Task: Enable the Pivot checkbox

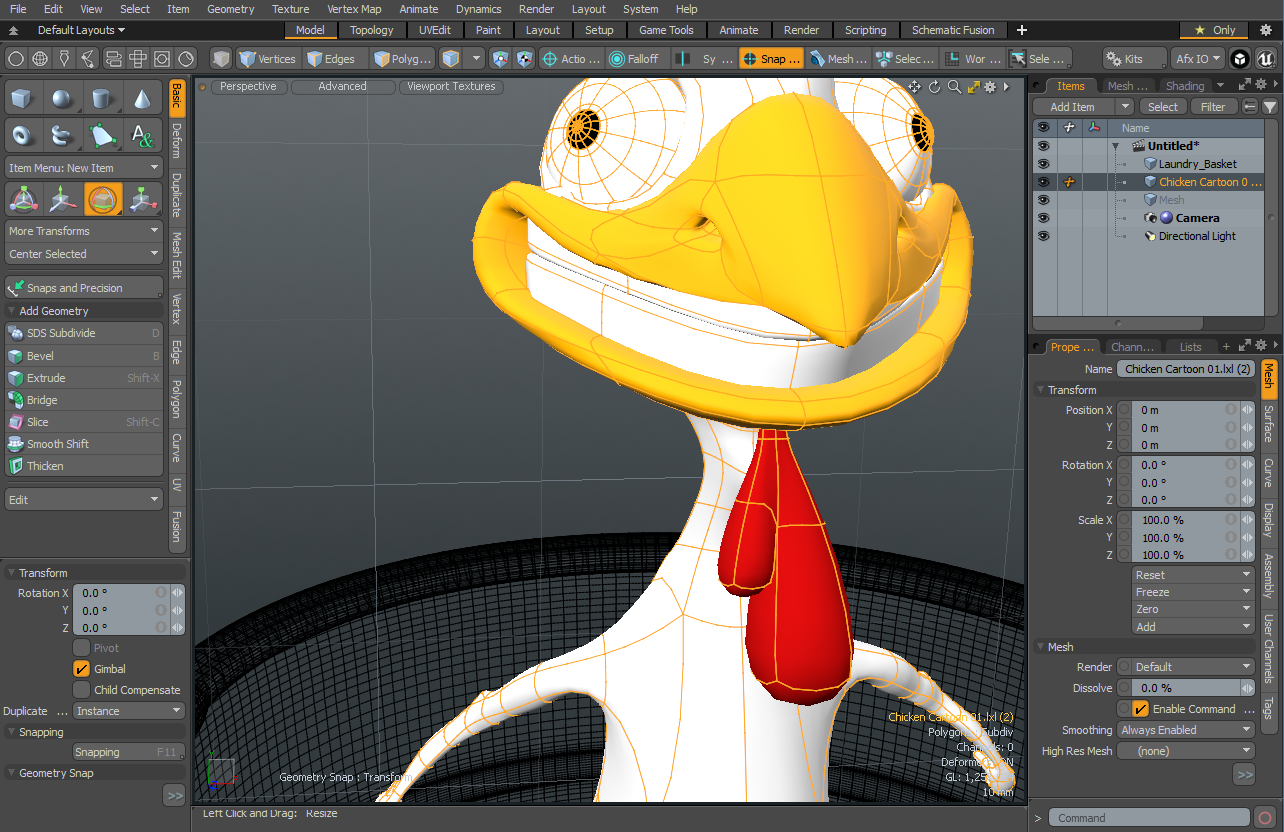Action: (82, 648)
